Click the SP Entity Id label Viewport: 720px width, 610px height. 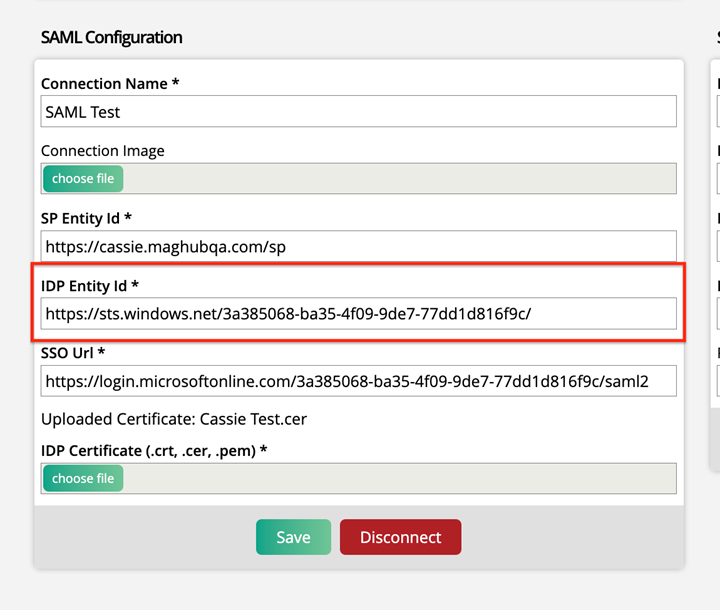pos(86,218)
